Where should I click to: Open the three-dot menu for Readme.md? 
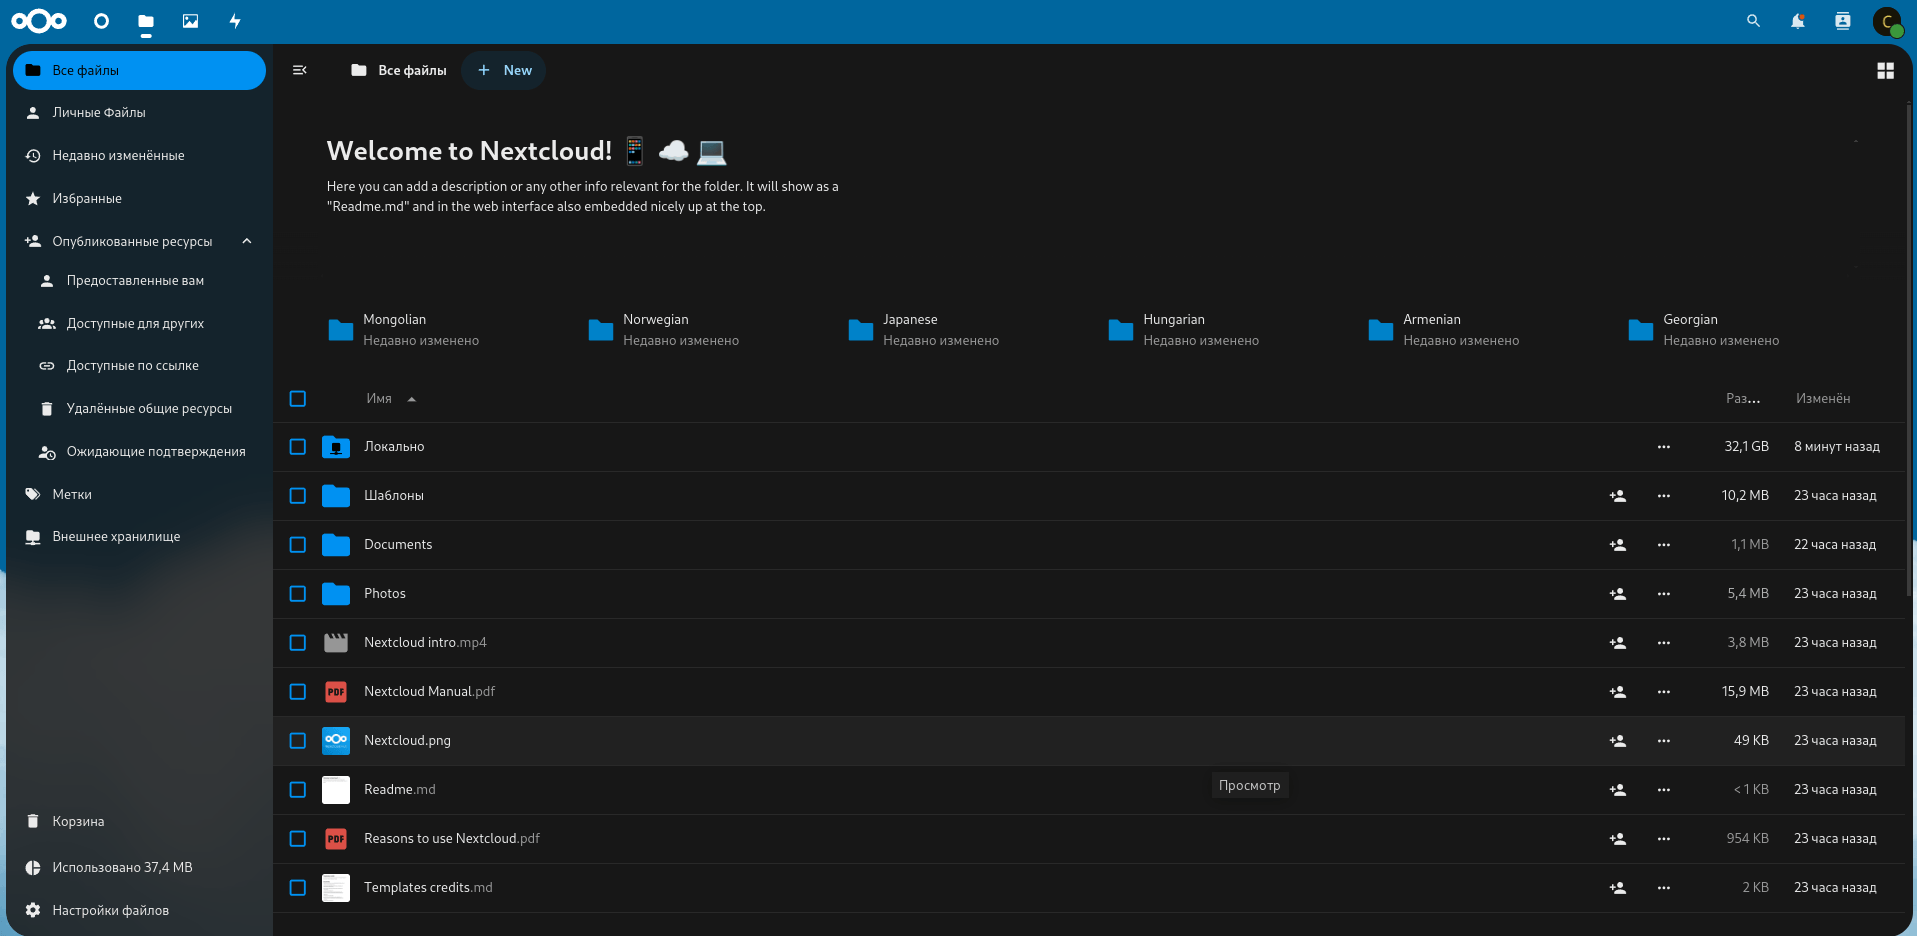(1663, 790)
